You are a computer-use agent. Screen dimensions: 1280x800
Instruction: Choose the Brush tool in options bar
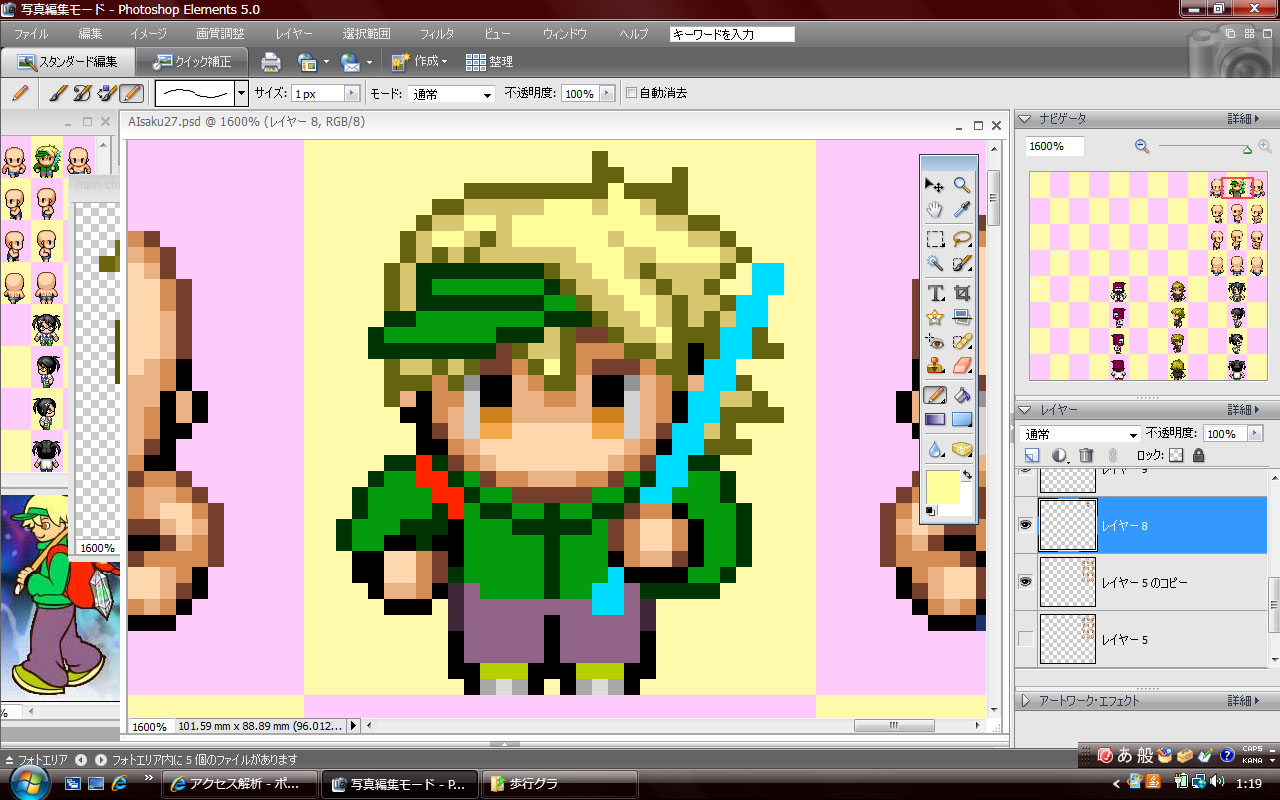point(58,93)
